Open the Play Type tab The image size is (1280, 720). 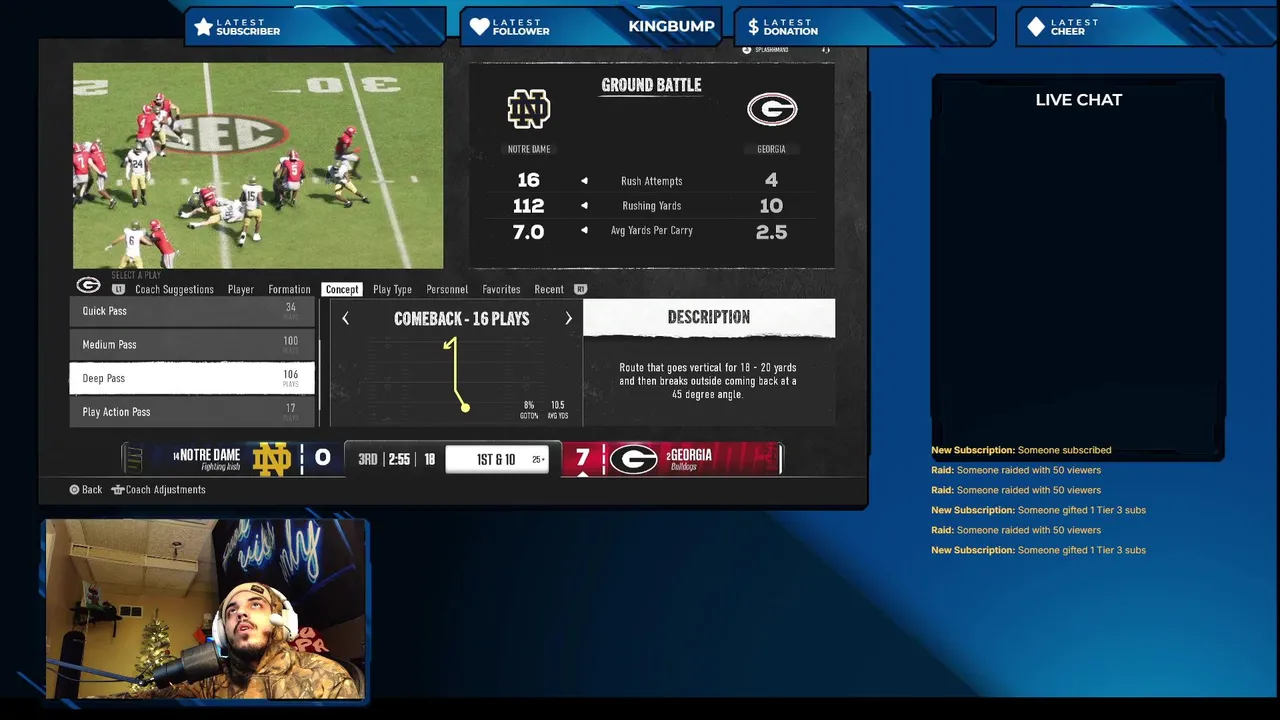coord(392,289)
